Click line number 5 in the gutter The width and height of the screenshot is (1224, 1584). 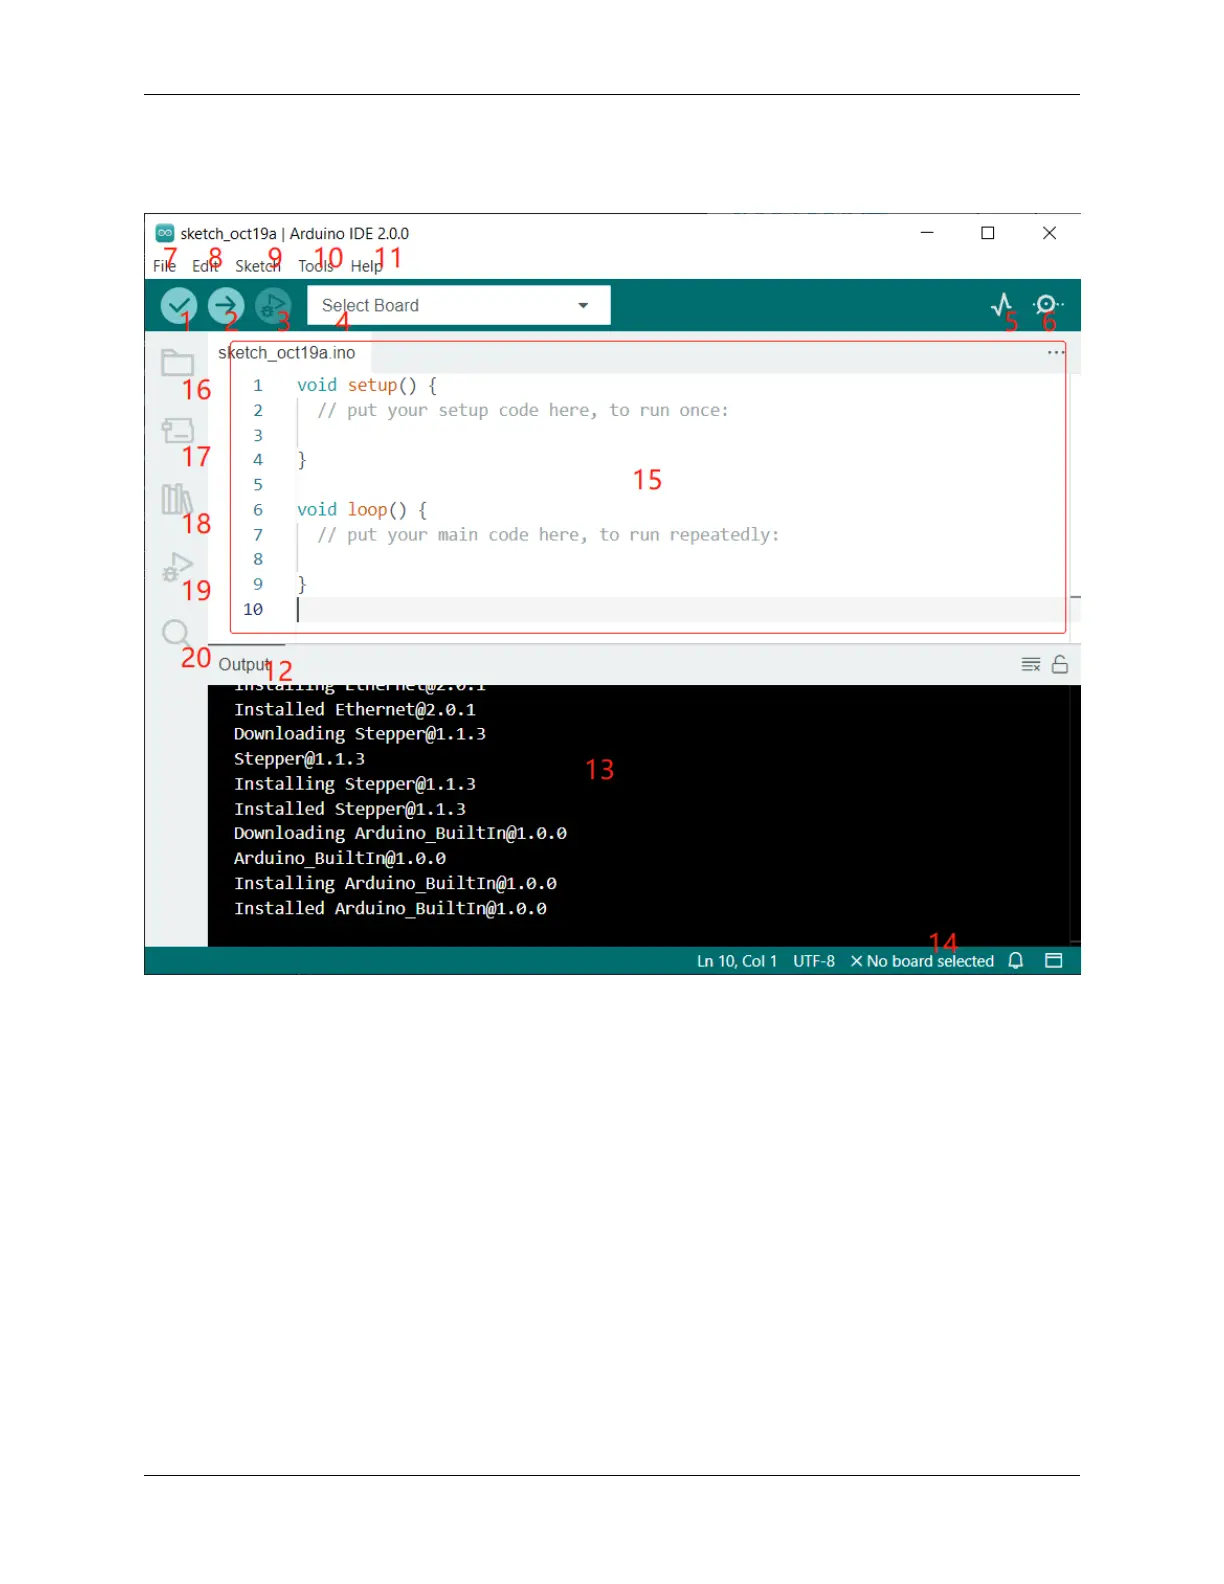coord(258,485)
